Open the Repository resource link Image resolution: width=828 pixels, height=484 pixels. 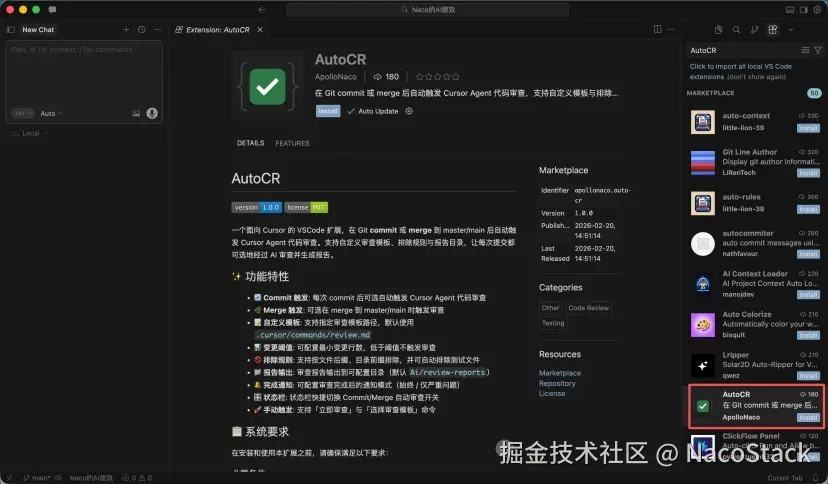tap(557, 383)
